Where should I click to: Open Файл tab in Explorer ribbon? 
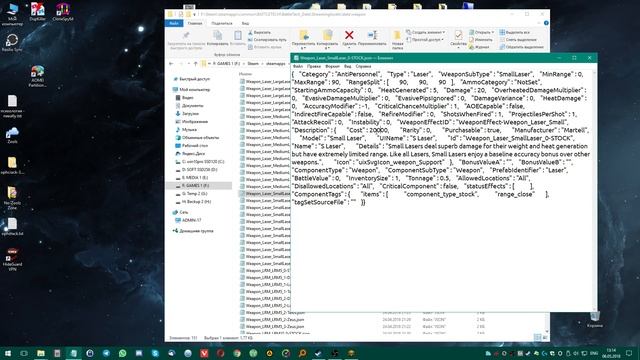(x=174, y=23)
